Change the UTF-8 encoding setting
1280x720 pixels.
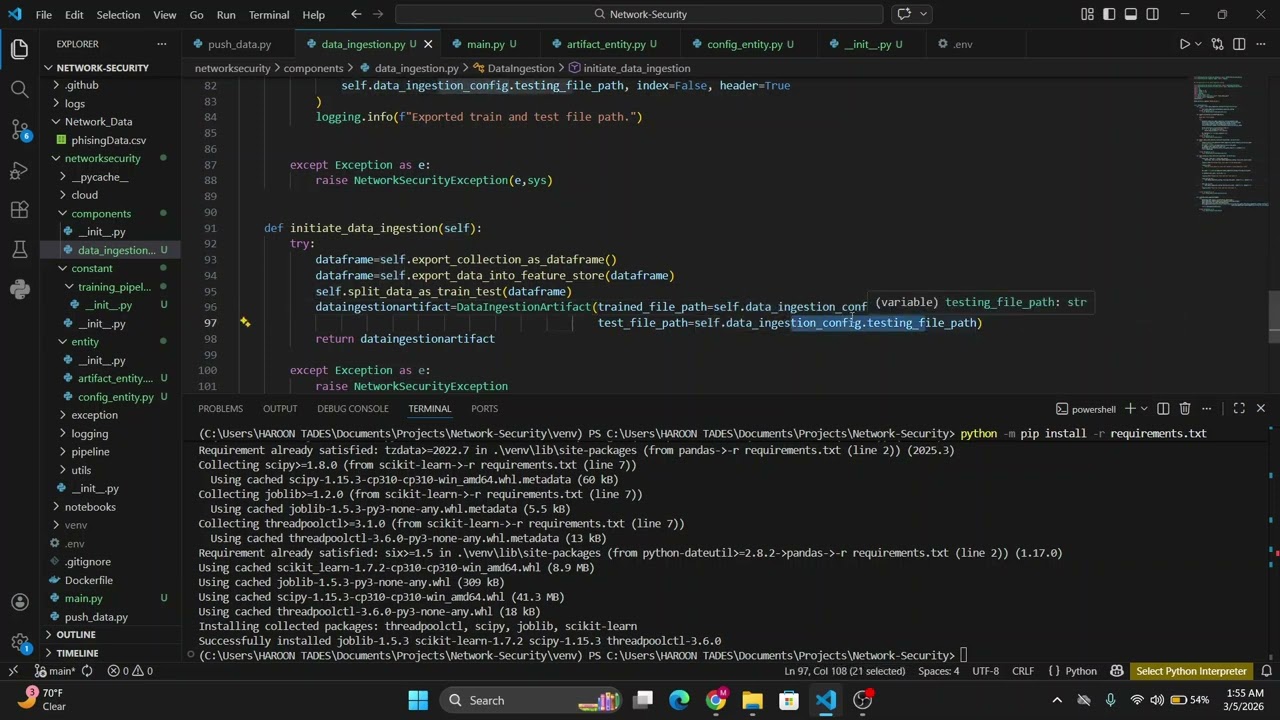(985, 671)
